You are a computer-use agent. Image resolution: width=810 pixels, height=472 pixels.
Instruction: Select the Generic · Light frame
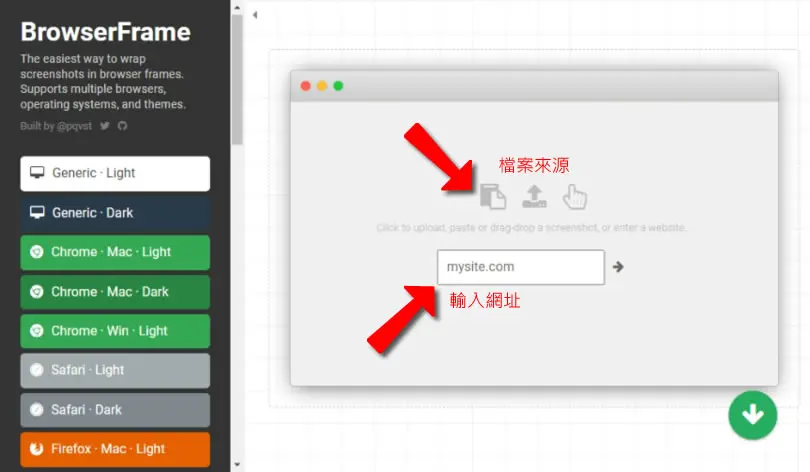tap(115, 174)
